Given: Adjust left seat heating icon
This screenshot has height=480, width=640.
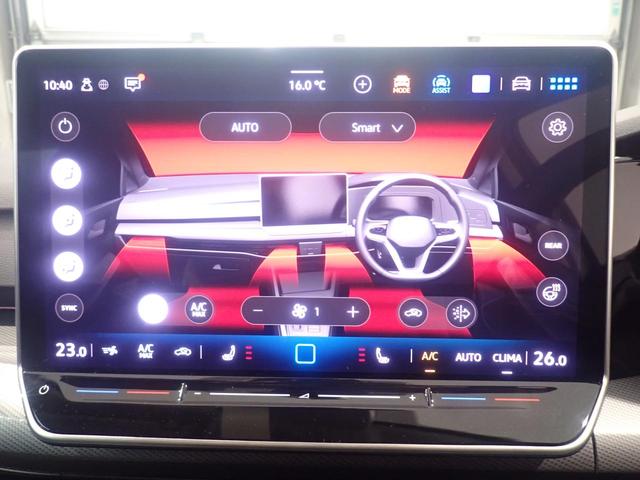Looking at the screenshot, I should [x=229, y=353].
